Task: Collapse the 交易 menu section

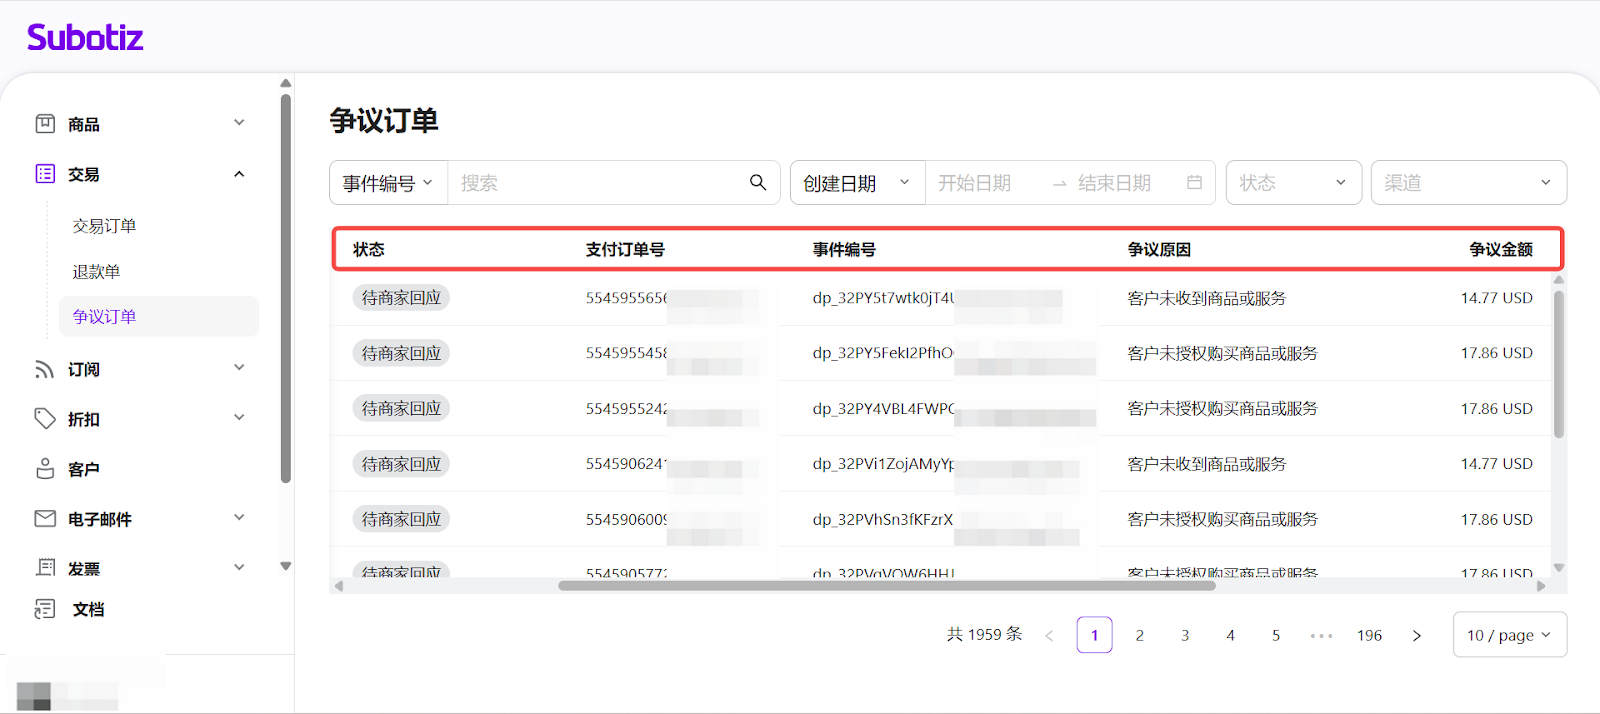Action: pos(239,174)
